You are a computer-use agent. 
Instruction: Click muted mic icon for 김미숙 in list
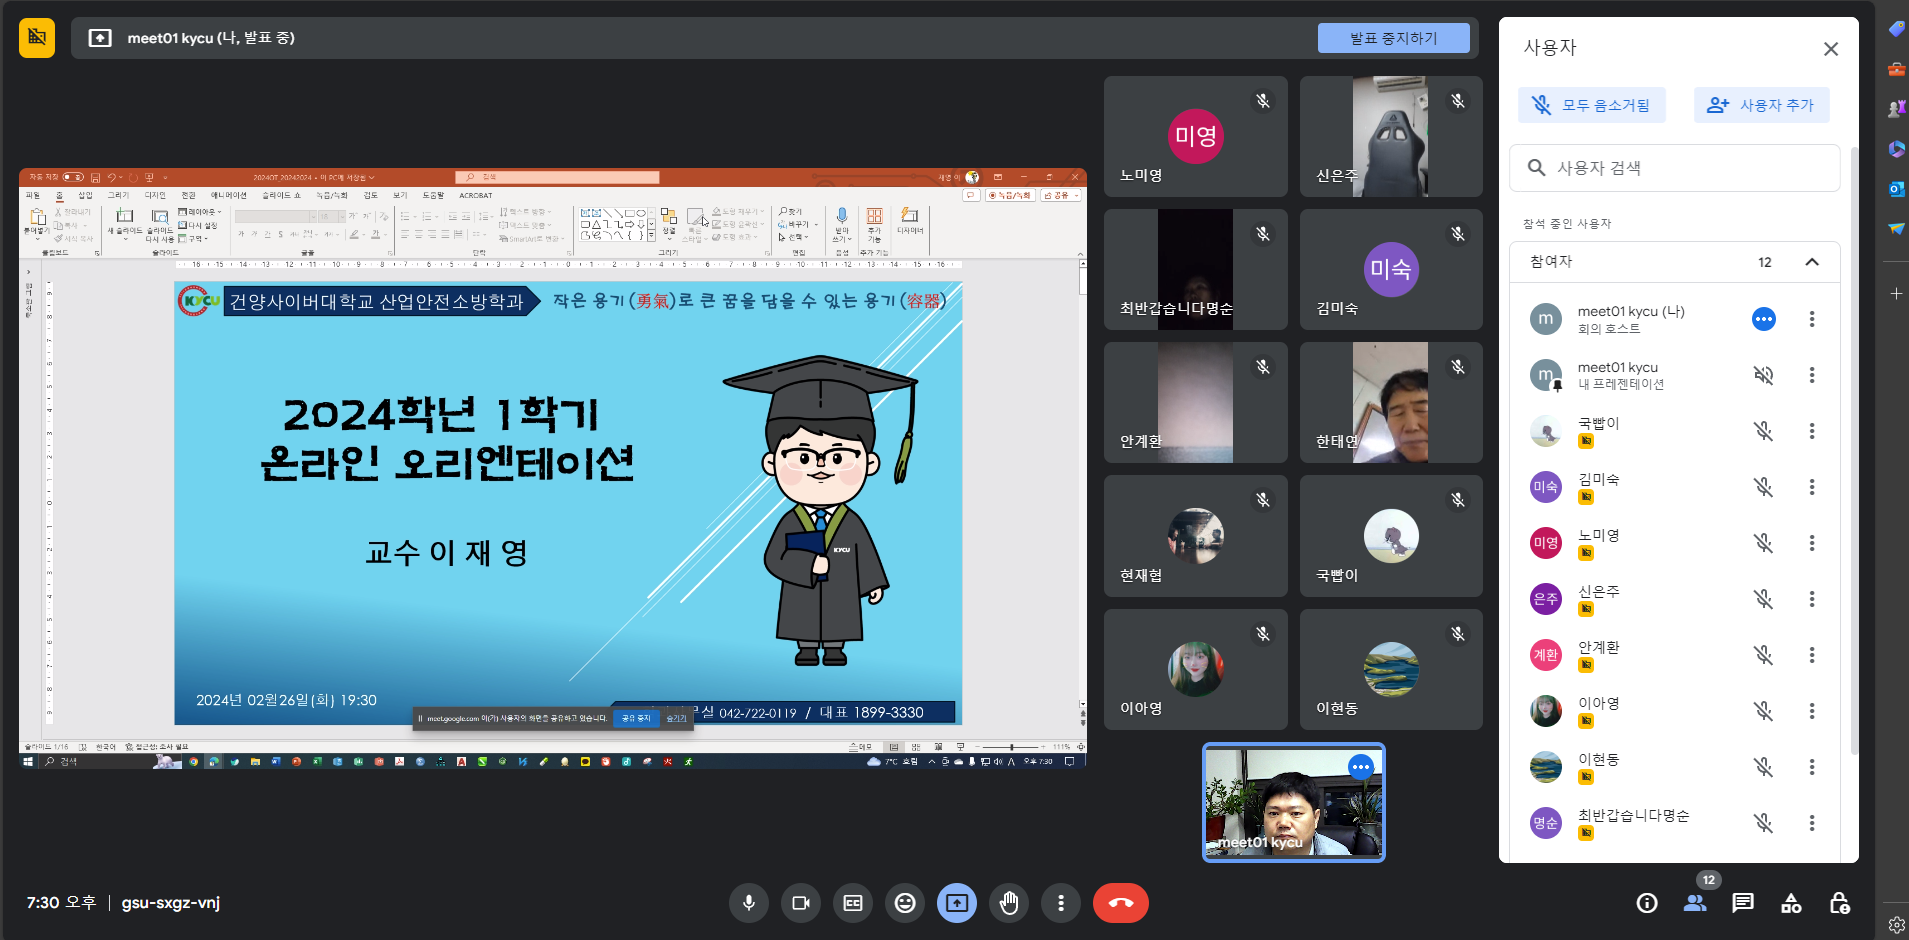[1763, 487]
